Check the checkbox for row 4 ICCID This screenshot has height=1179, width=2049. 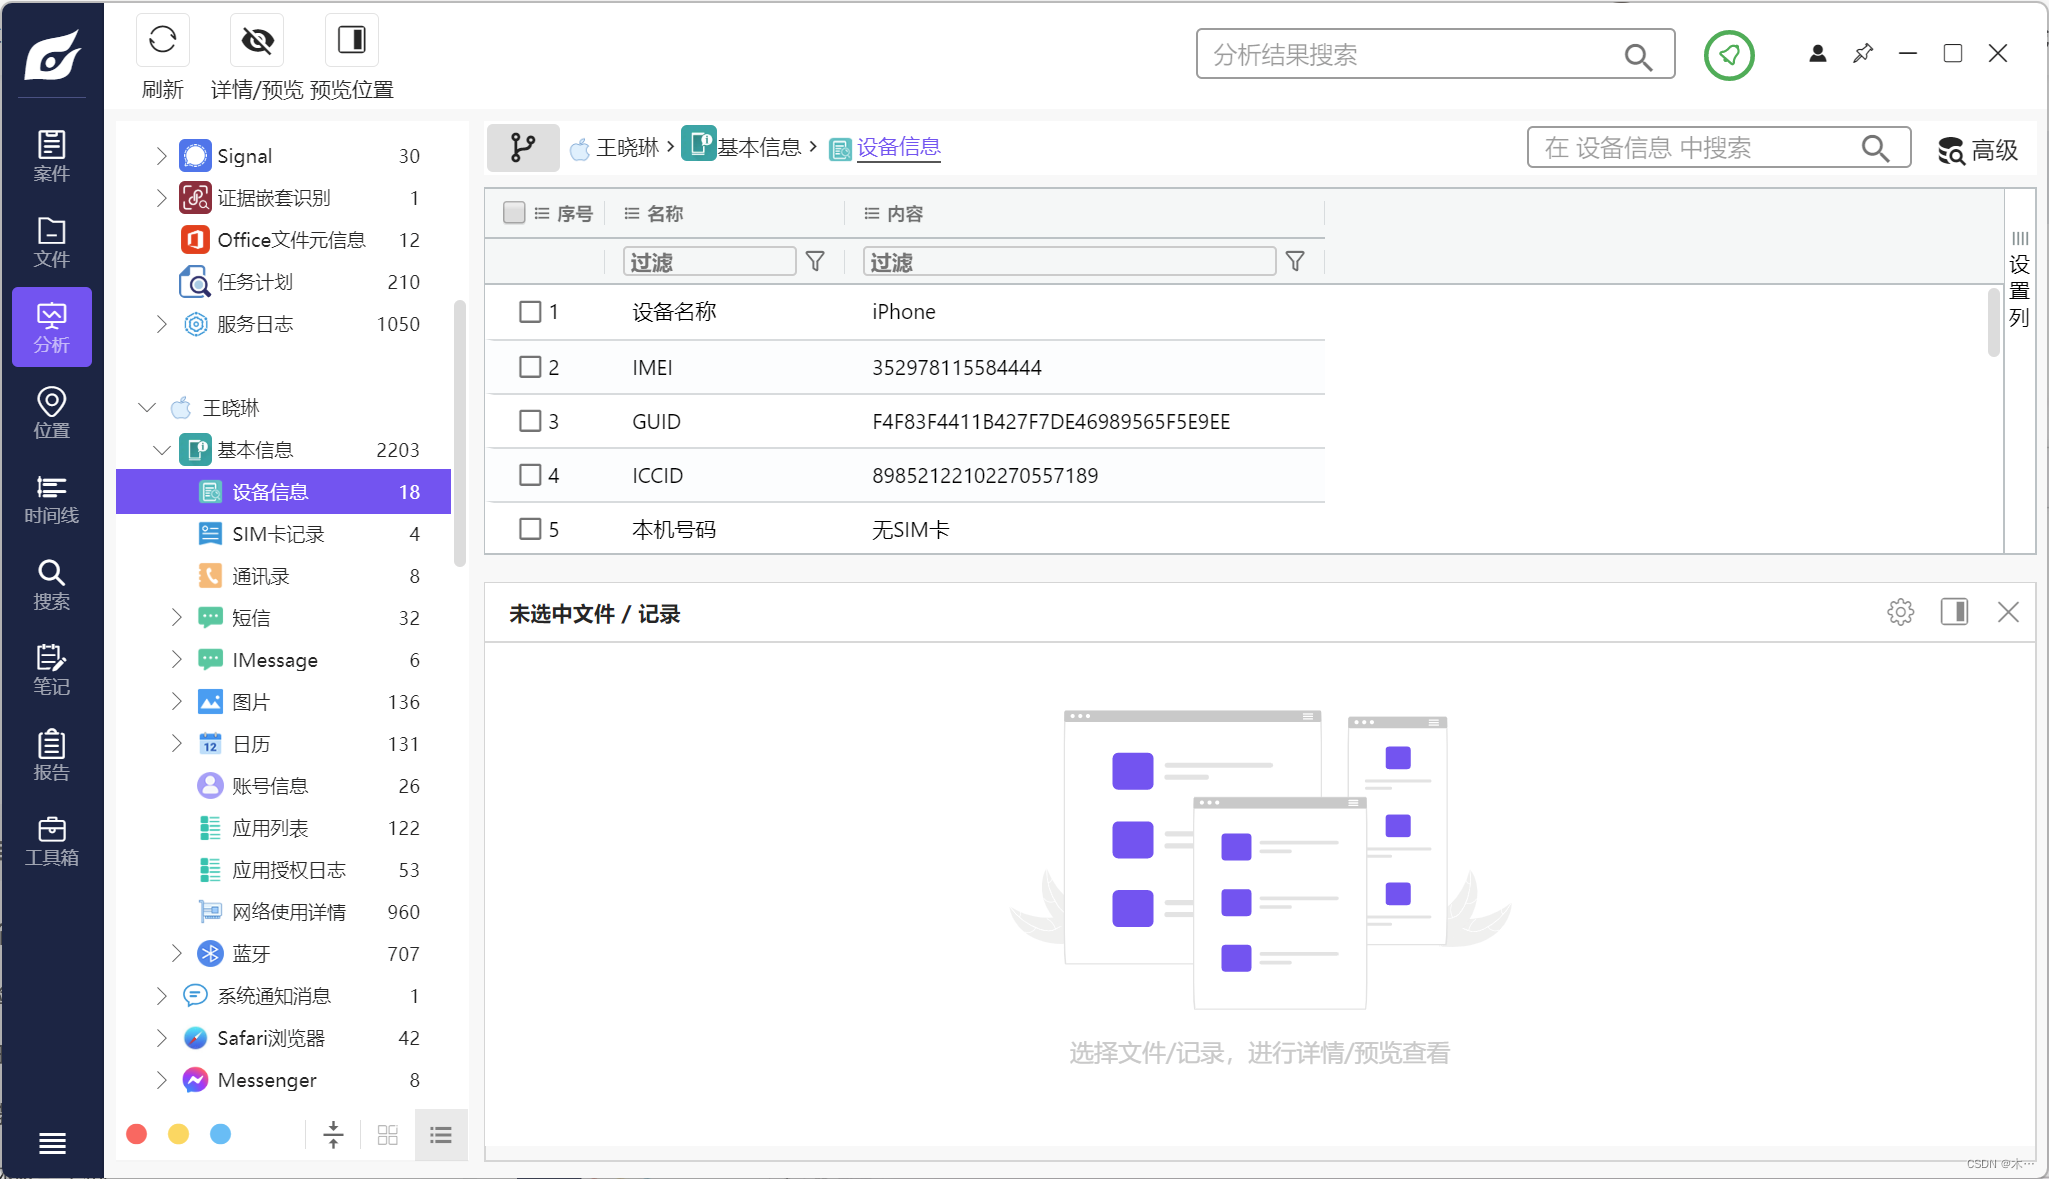pyautogui.click(x=530, y=475)
